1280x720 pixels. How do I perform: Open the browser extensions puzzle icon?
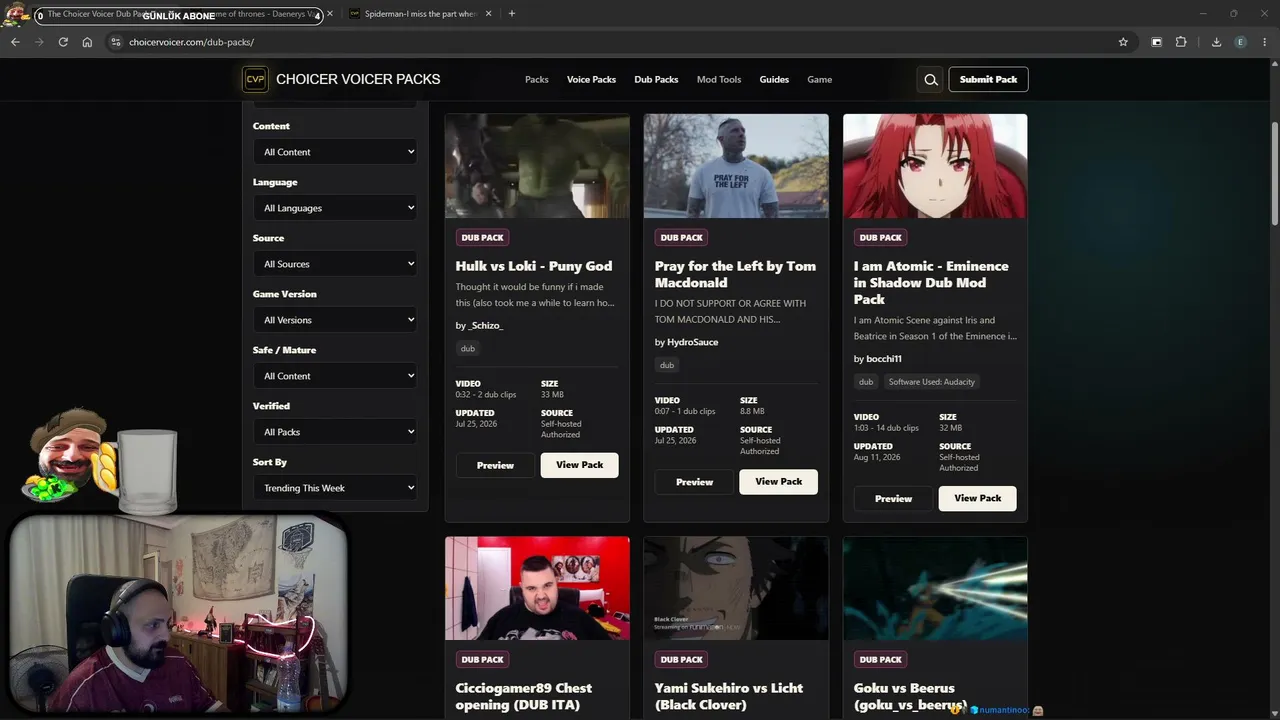coord(1181,42)
